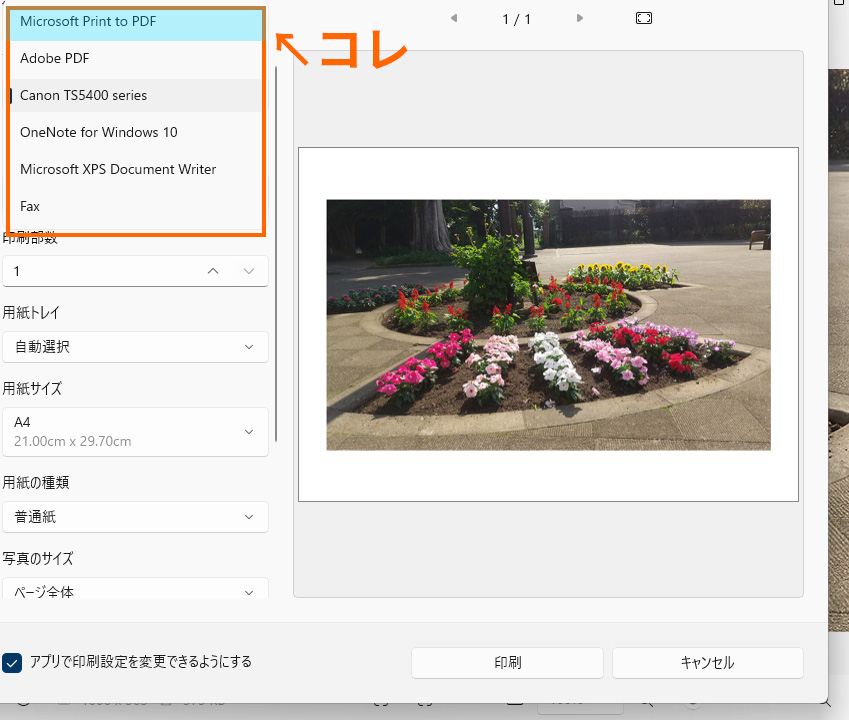Go to previous preview page arrow
Image resolution: width=849 pixels, height=720 pixels.
point(453,19)
